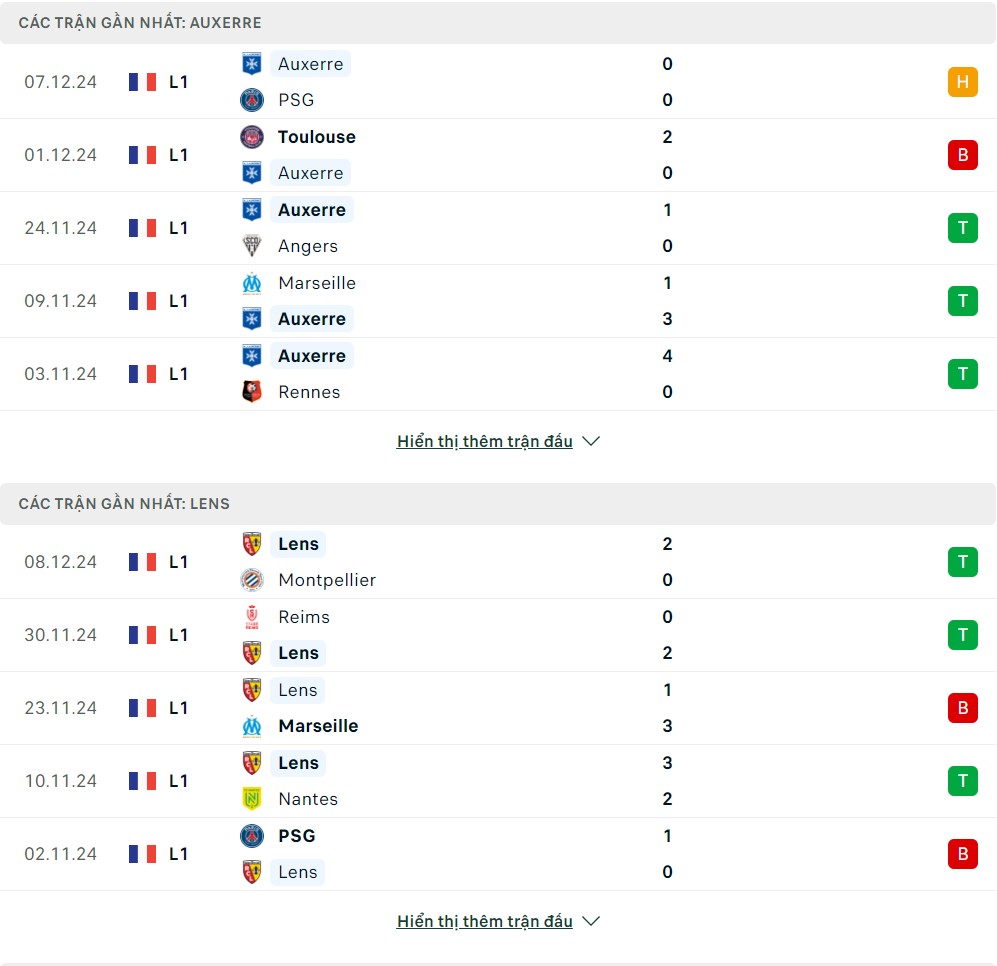This screenshot has height=966, width=997.
Task: Expand more Lens matches chevron
Action: tap(591, 921)
